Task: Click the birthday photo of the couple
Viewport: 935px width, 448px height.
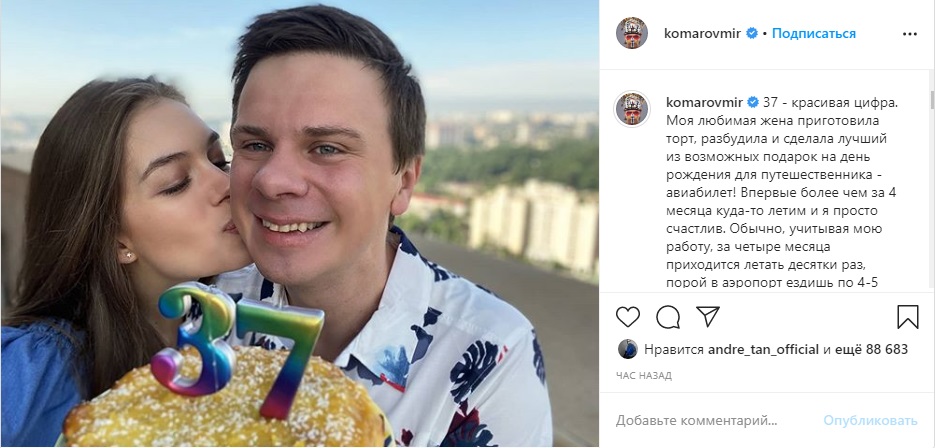Action: [x=299, y=224]
